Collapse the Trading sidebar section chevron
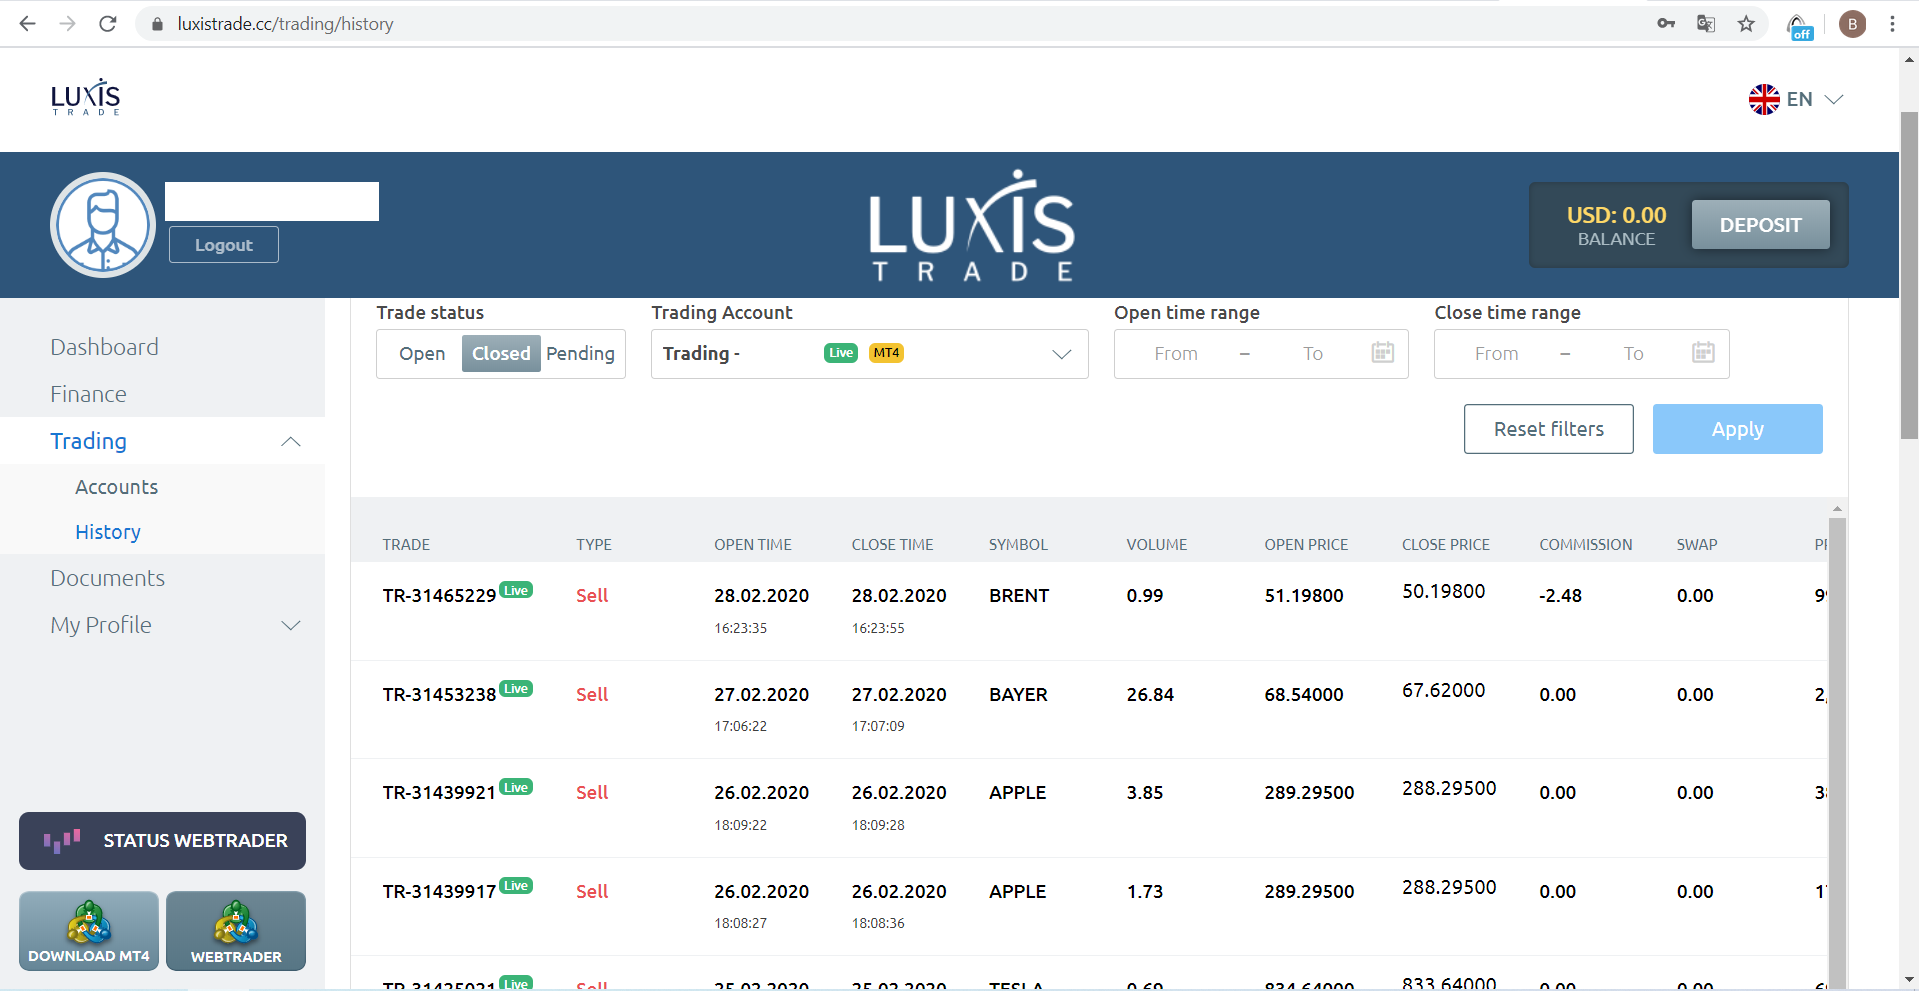Viewport: 1919px width, 991px height. click(x=291, y=442)
